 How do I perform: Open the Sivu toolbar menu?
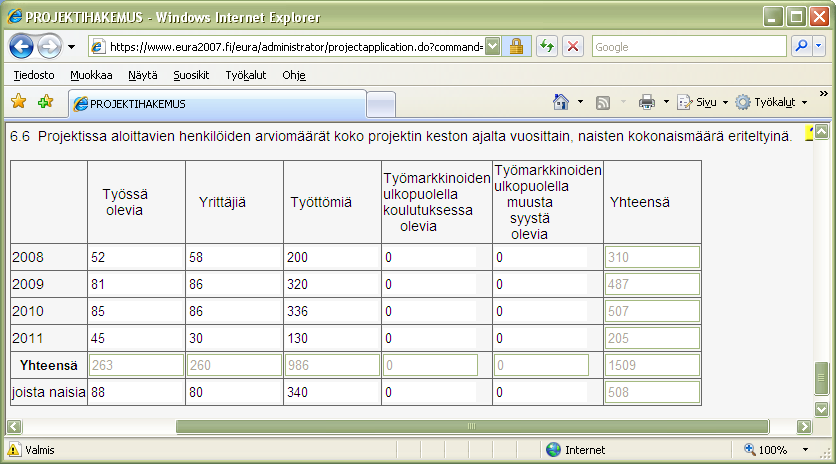[702, 102]
